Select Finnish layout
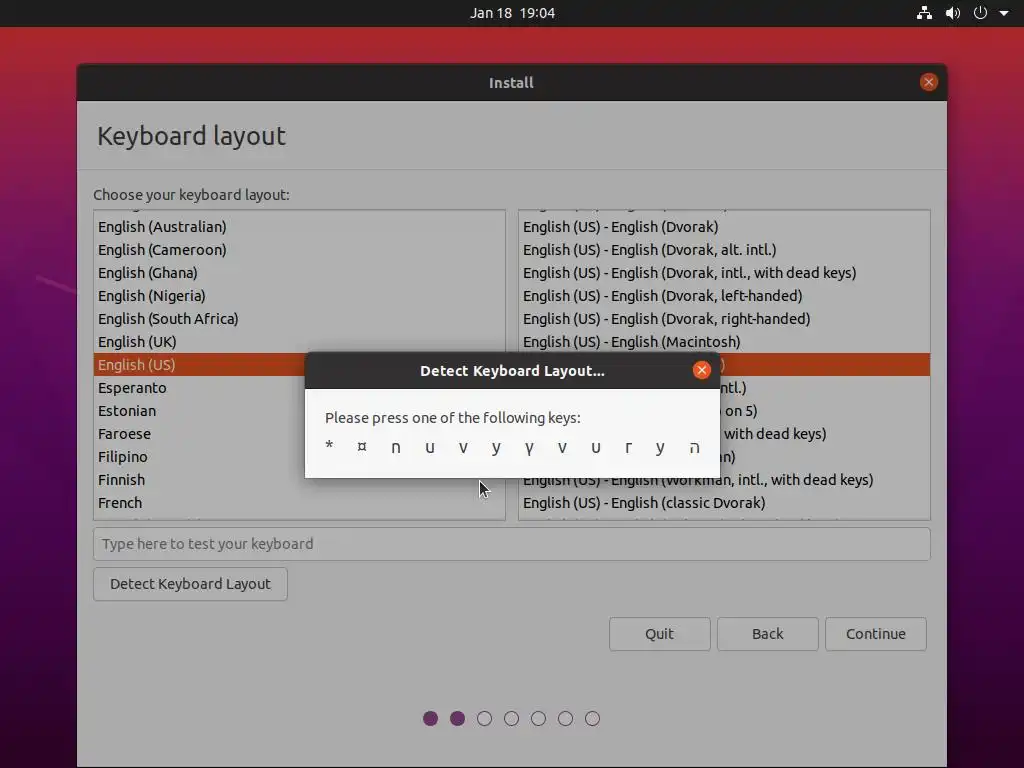The image size is (1024, 768). (199, 479)
